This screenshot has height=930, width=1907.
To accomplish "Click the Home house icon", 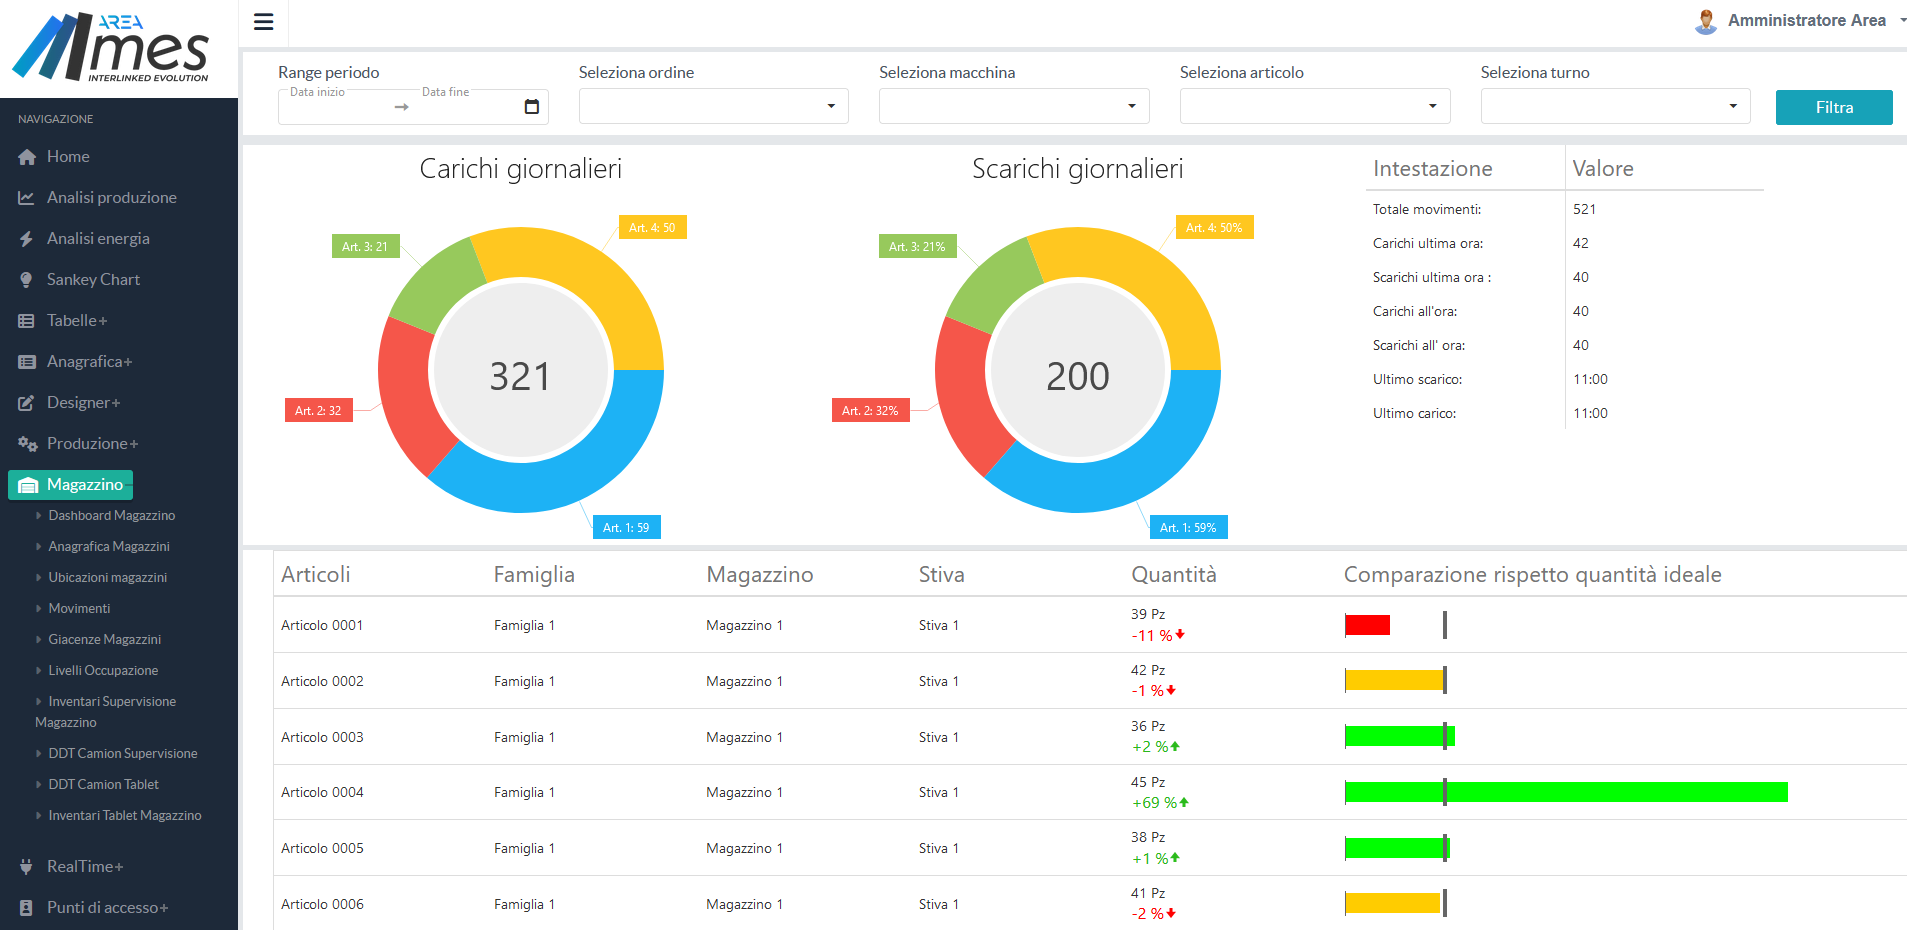I will coord(27,157).
